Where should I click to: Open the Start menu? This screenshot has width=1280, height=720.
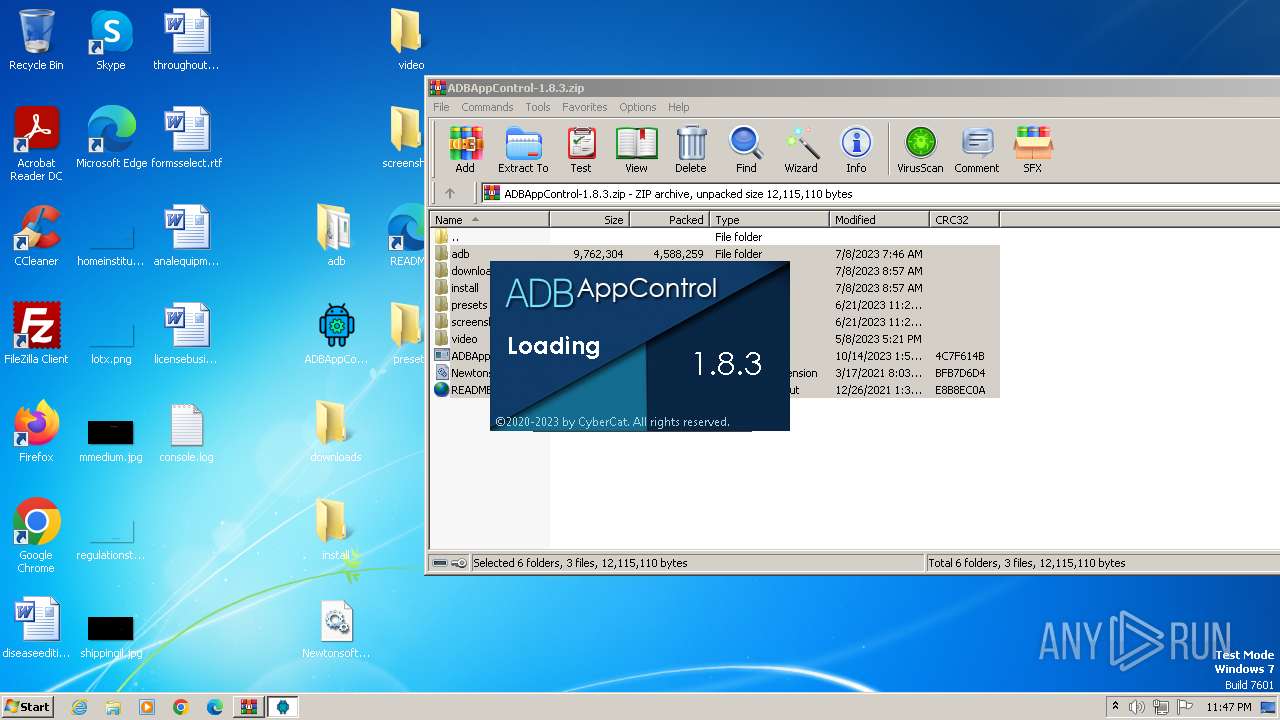click(x=27, y=706)
